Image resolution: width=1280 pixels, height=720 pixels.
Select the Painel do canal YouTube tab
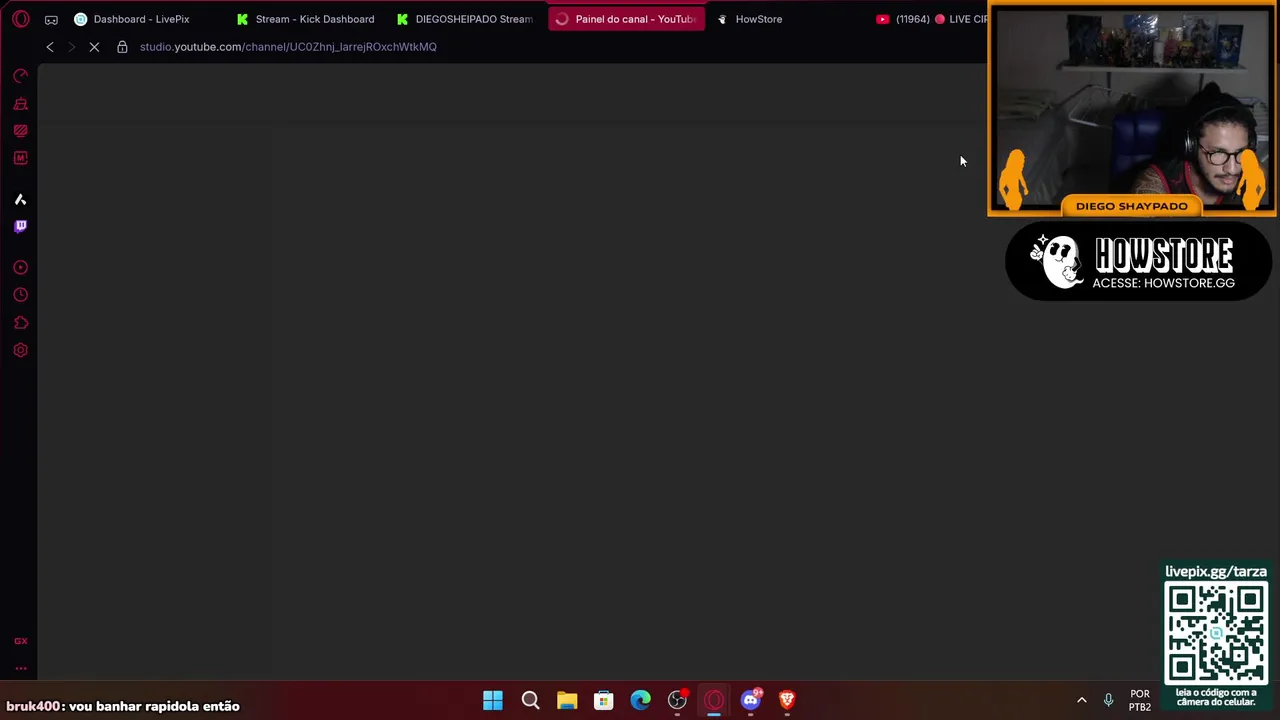627,19
